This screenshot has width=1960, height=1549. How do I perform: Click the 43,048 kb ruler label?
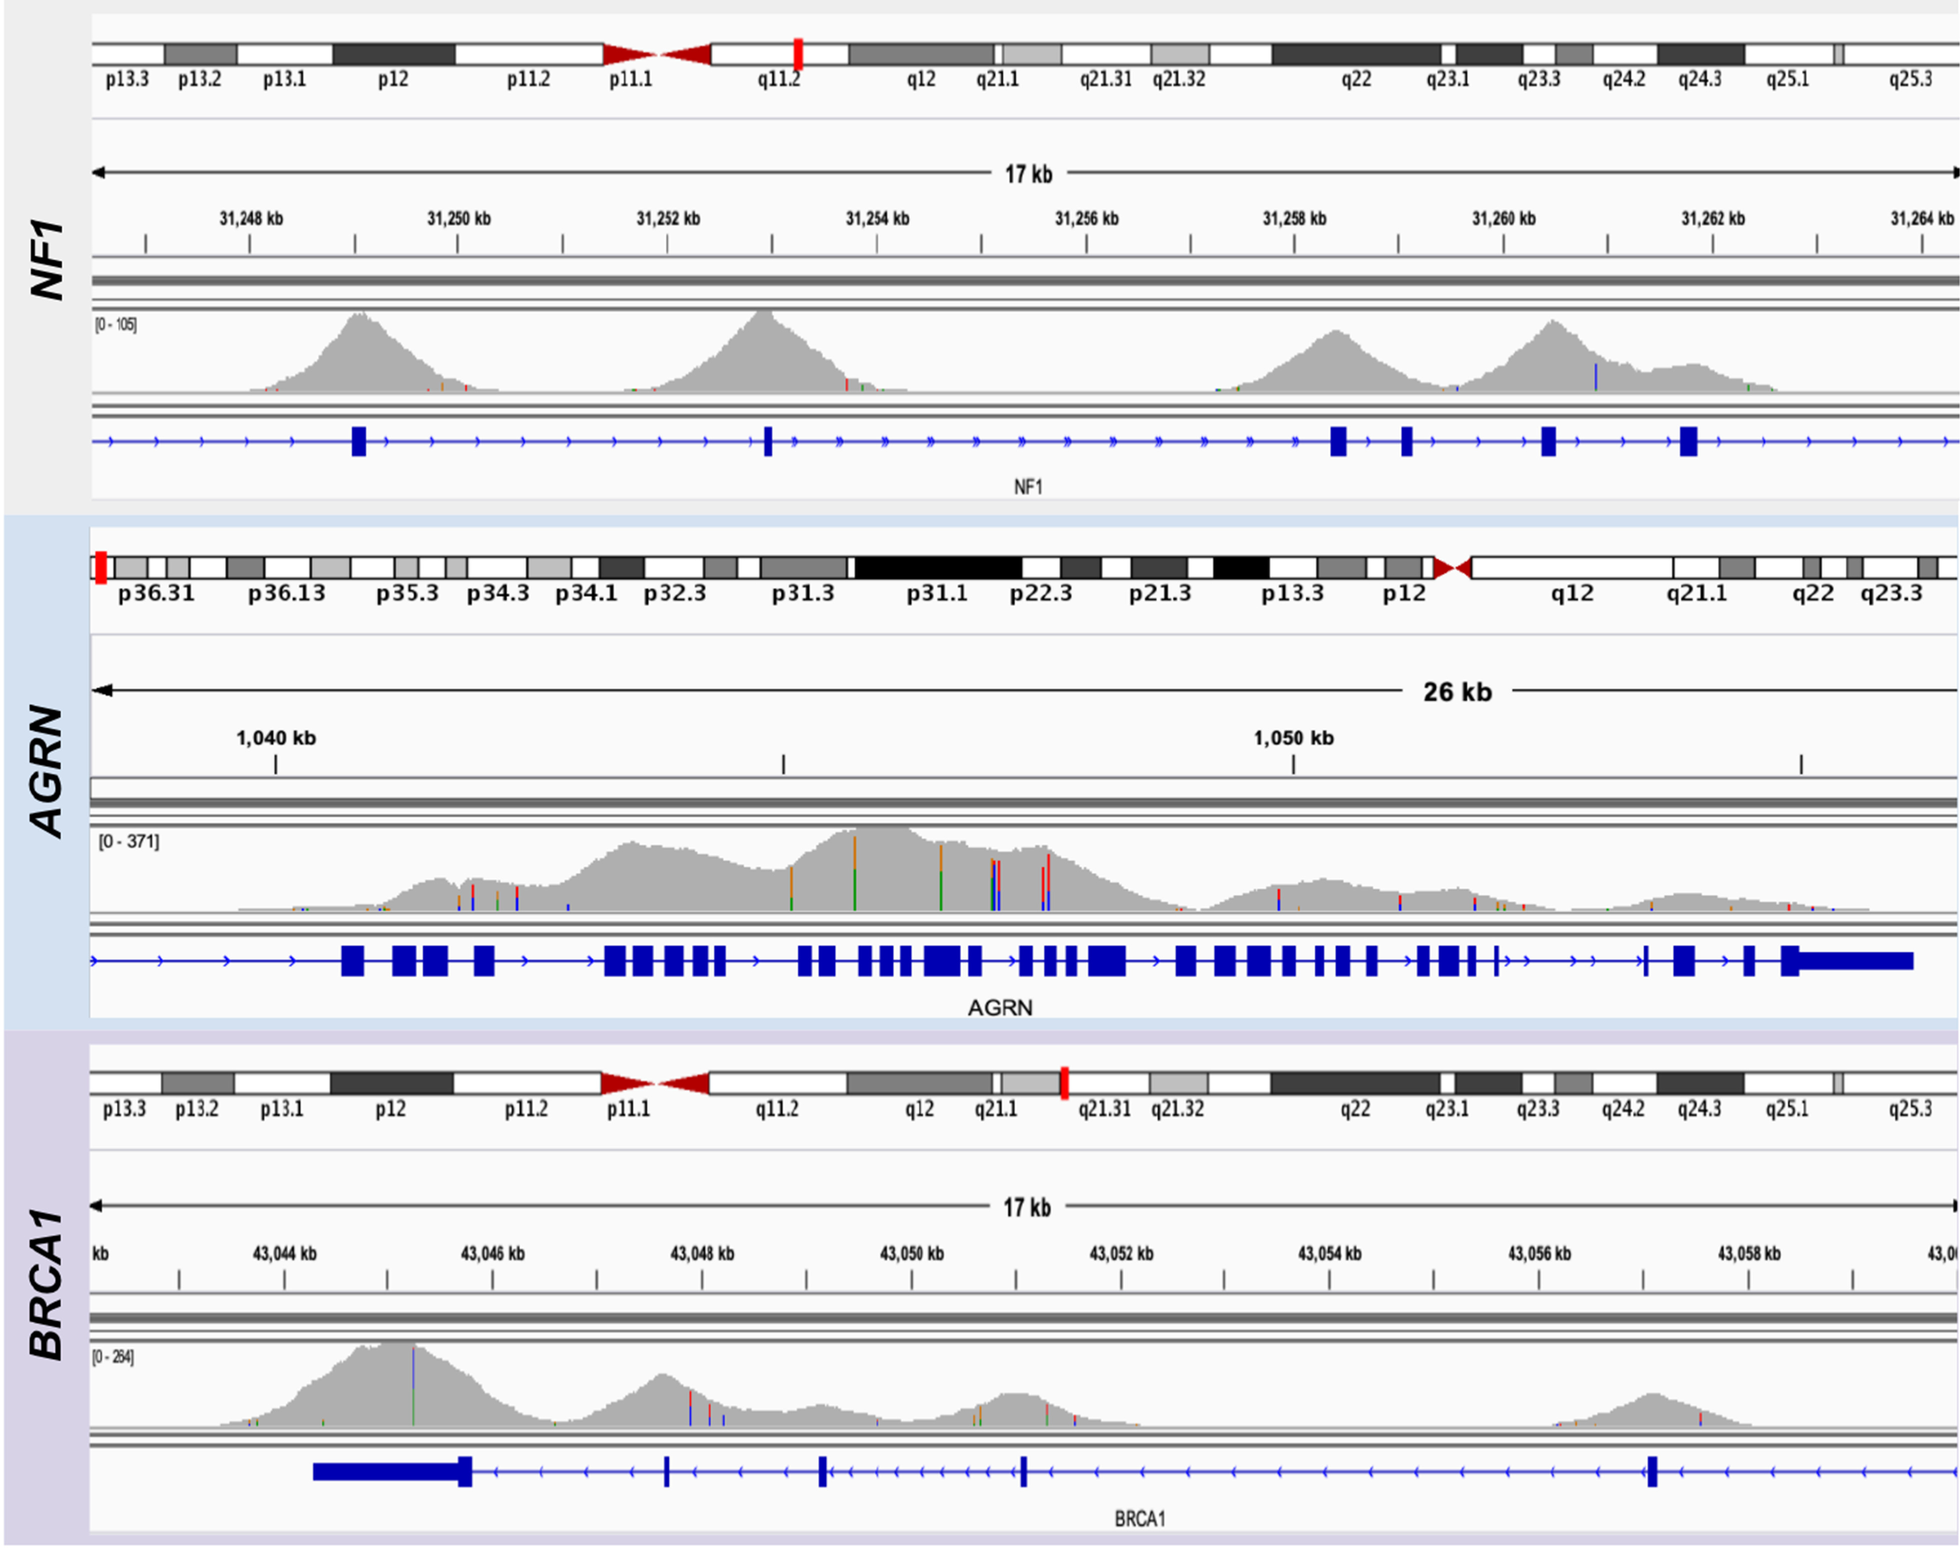point(701,1253)
